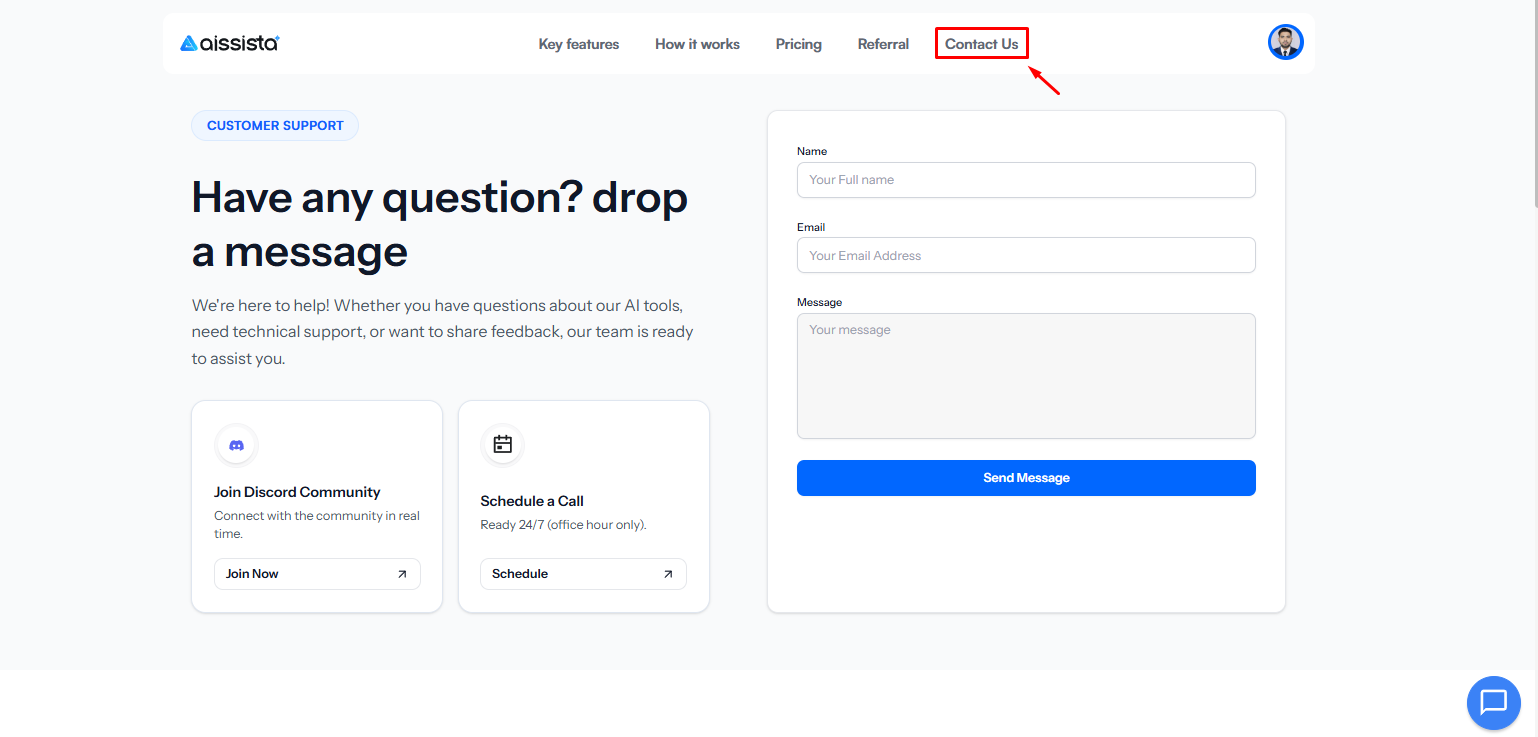
Task: Click the Join Now text label
Action: [252, 574]
